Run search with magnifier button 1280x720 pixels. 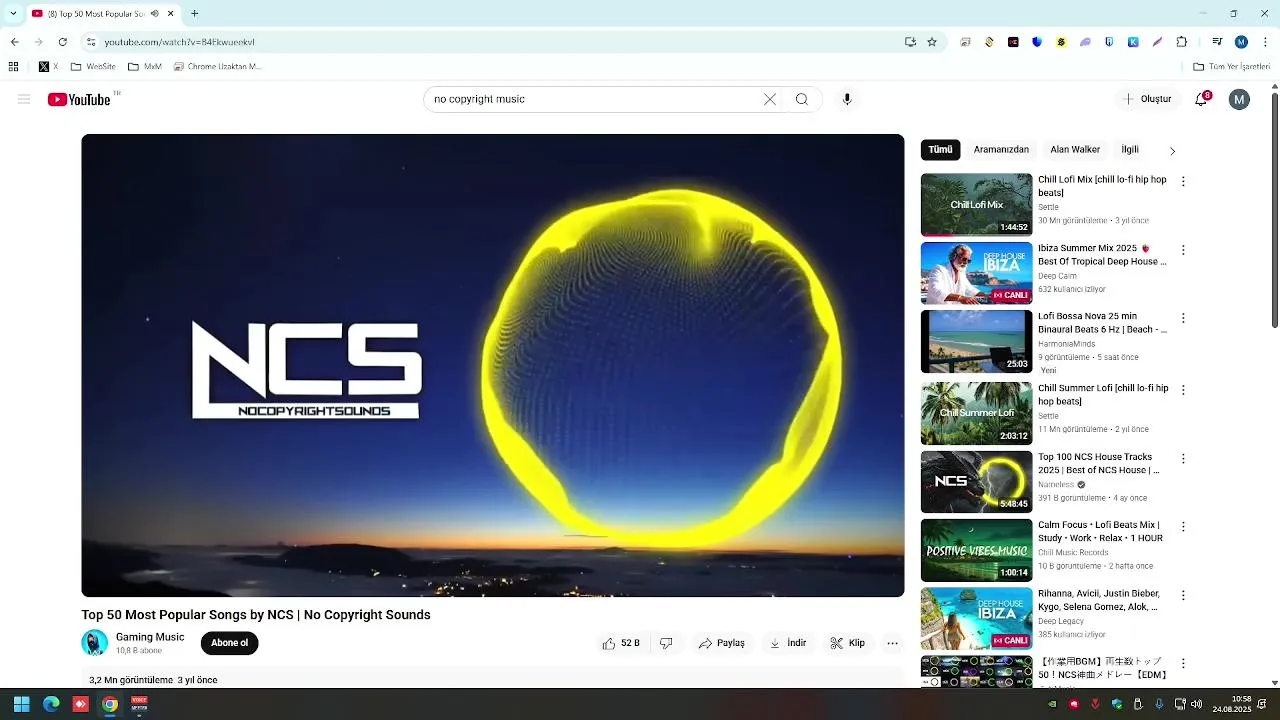tap(802, 99)
